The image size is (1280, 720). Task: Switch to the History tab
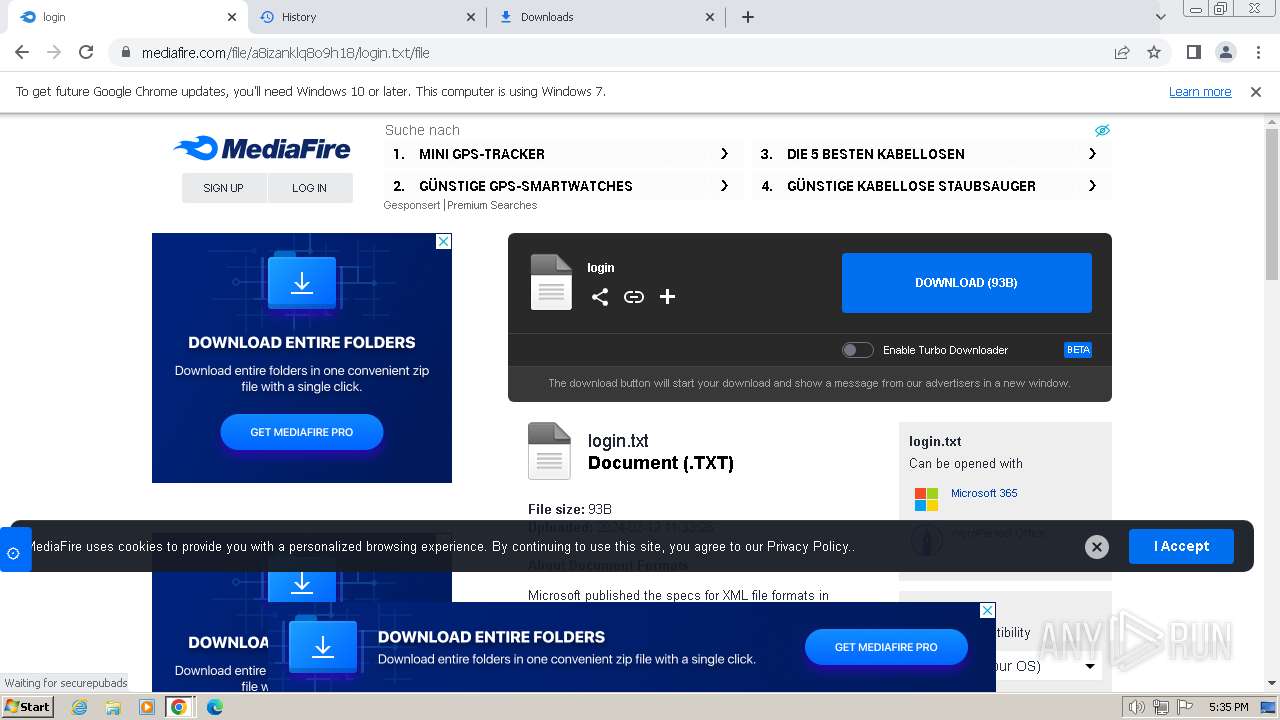coord(368,17)
